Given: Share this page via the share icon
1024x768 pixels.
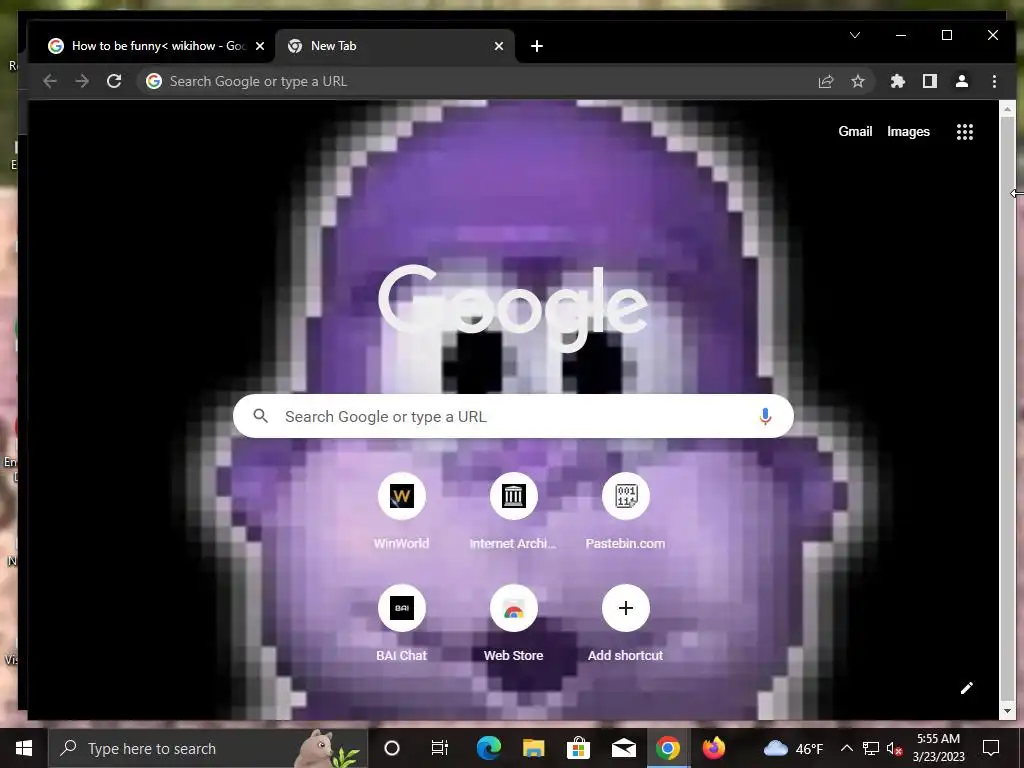Looking at the screenshot, I should 825,81.
